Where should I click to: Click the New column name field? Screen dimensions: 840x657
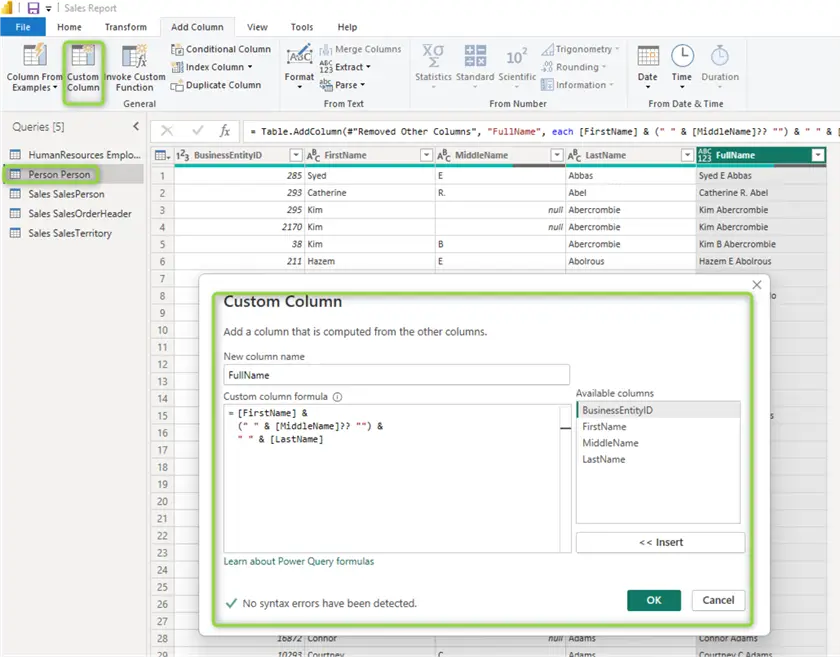tap(396, 375)
